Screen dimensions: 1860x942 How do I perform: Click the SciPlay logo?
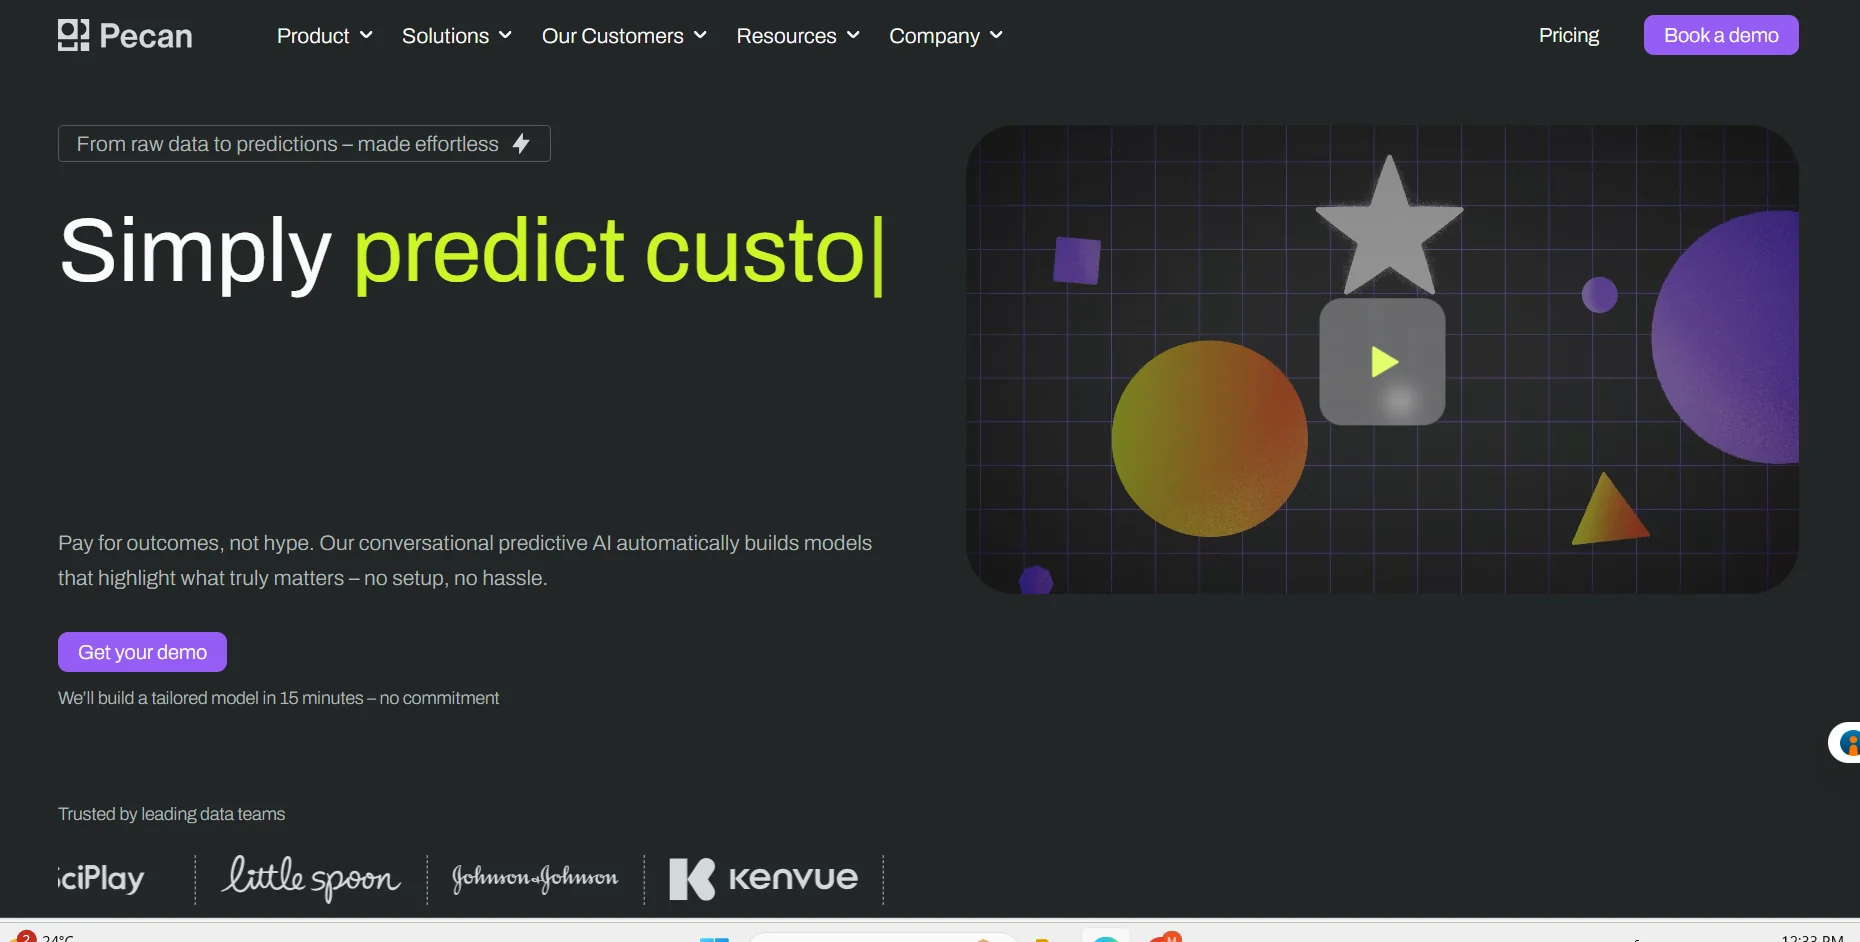tap(101, 878)
